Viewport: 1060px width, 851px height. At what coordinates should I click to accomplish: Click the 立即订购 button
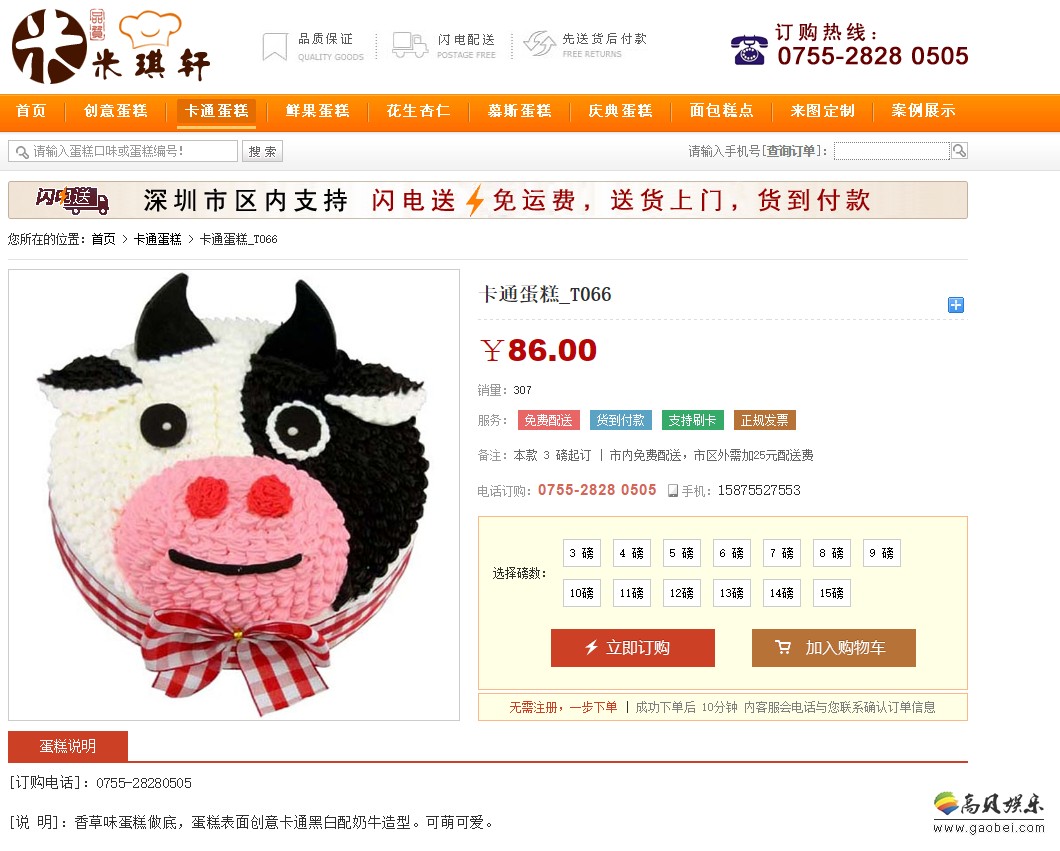pos(633,648)
